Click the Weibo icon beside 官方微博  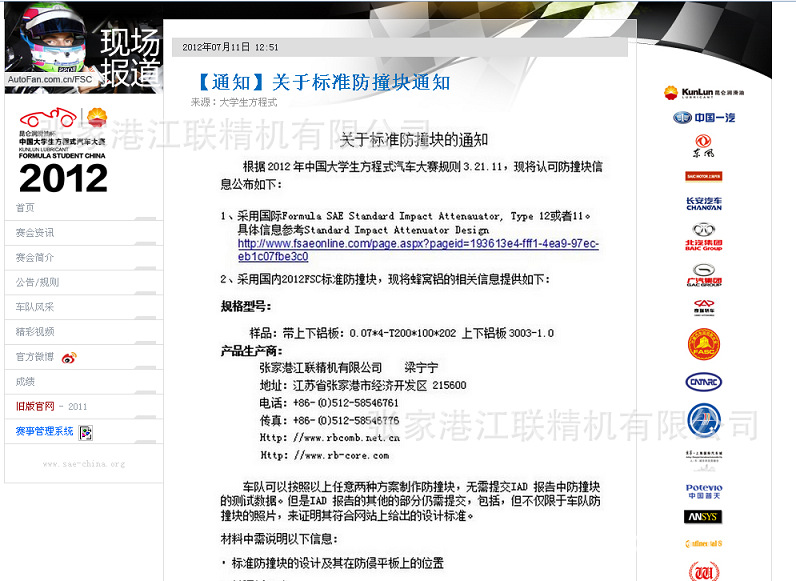pos(69,357)
